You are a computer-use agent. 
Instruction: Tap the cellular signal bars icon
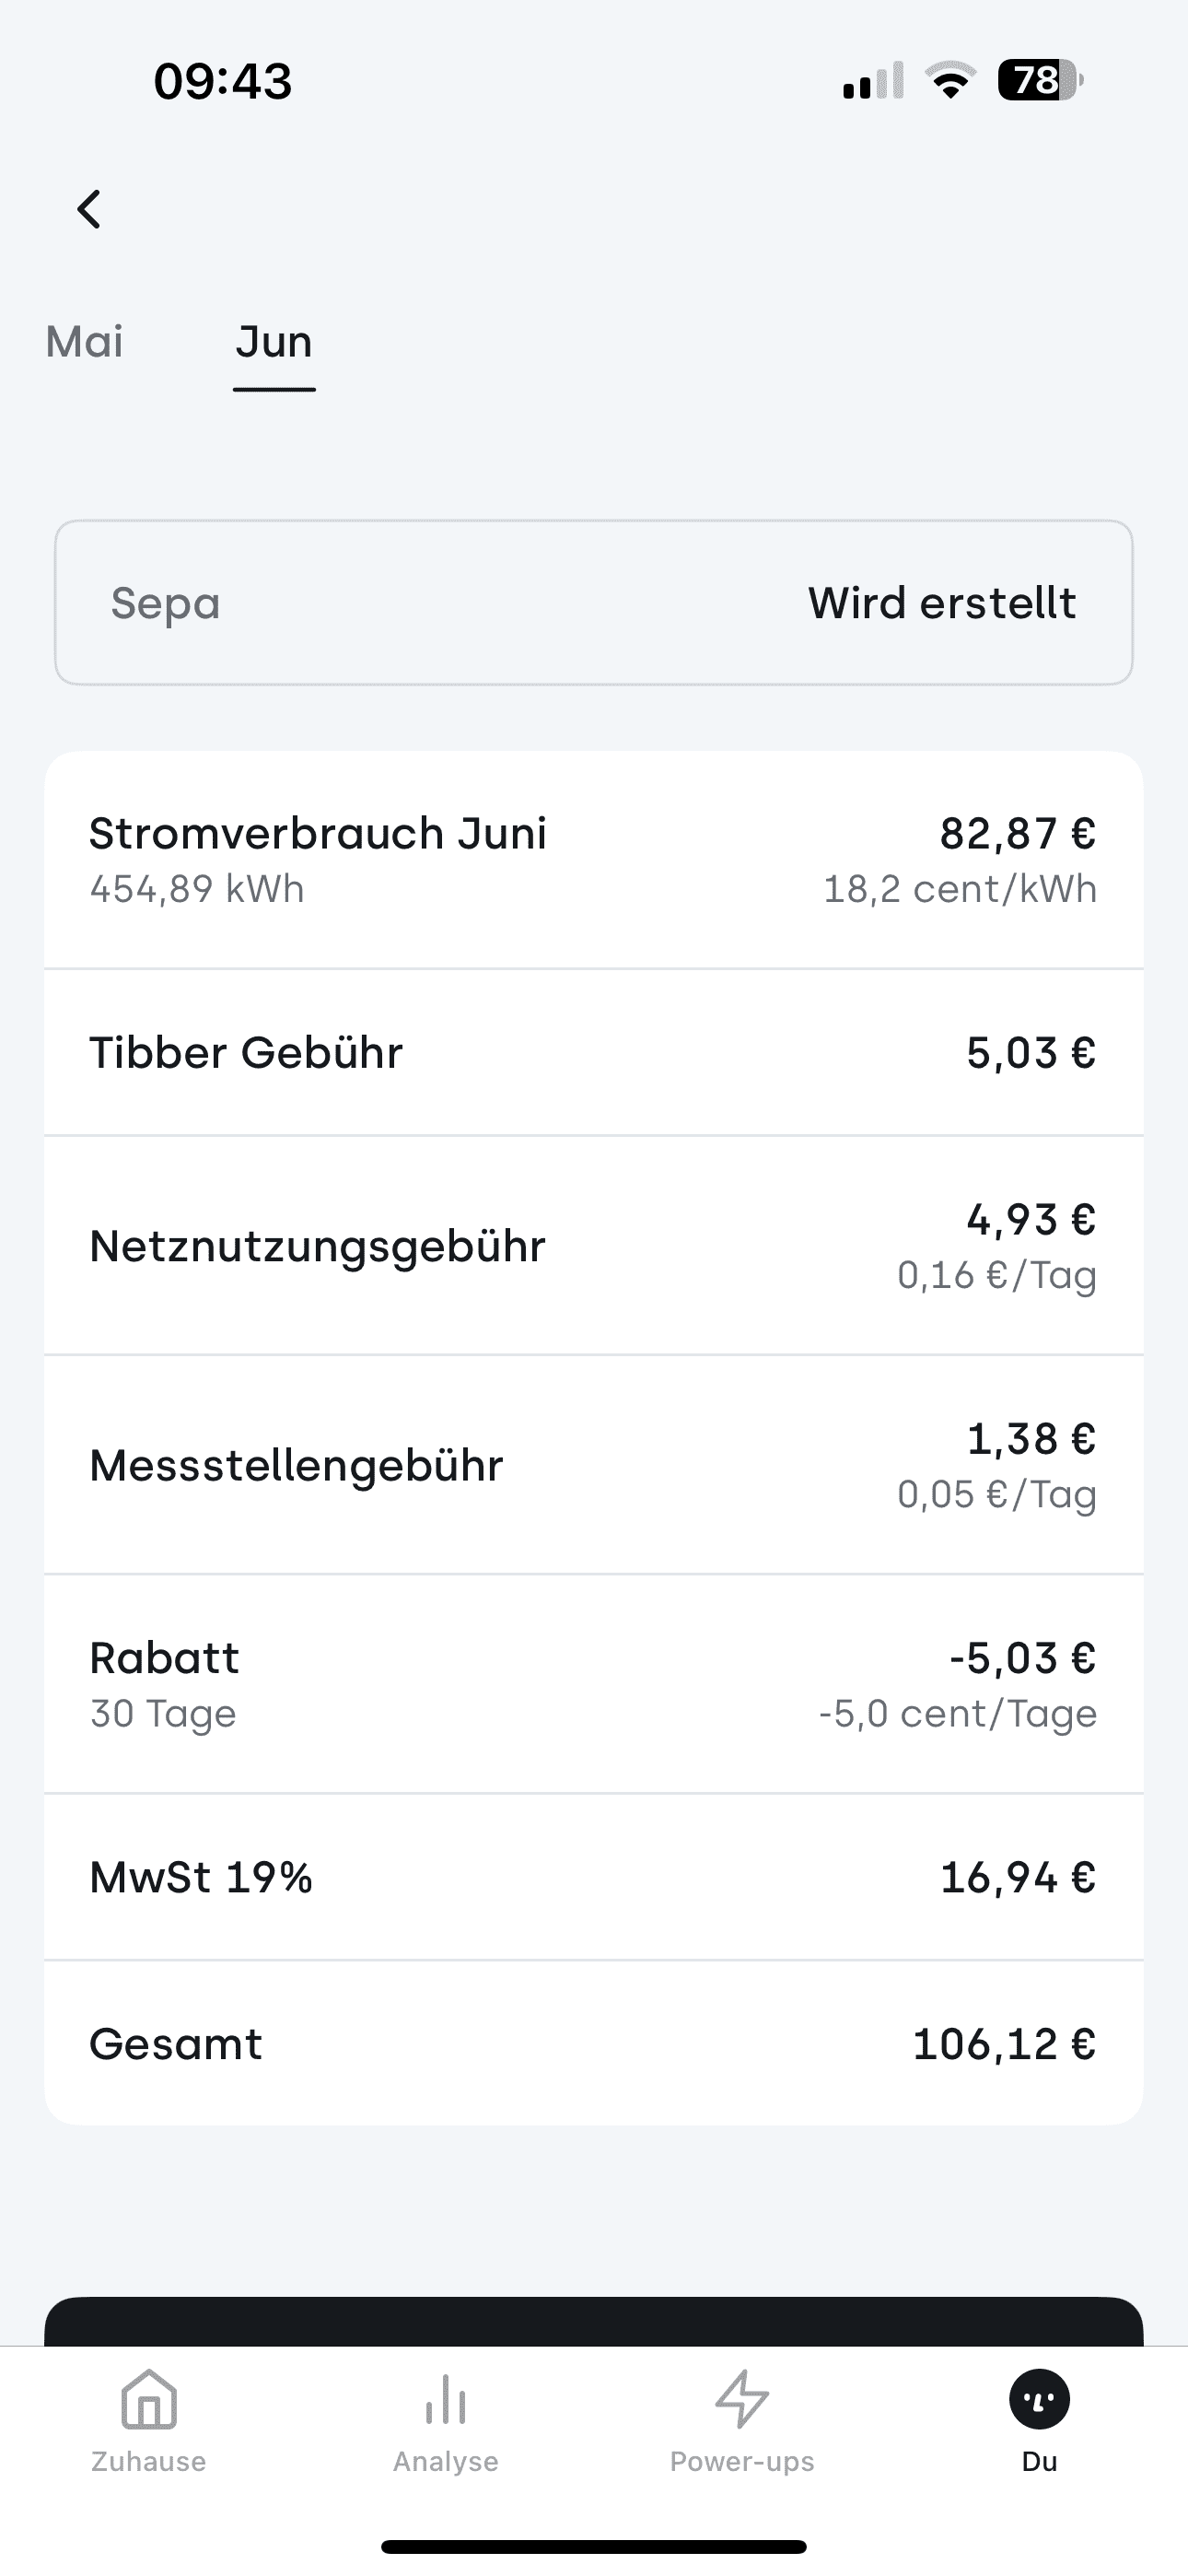coord(873,80)
